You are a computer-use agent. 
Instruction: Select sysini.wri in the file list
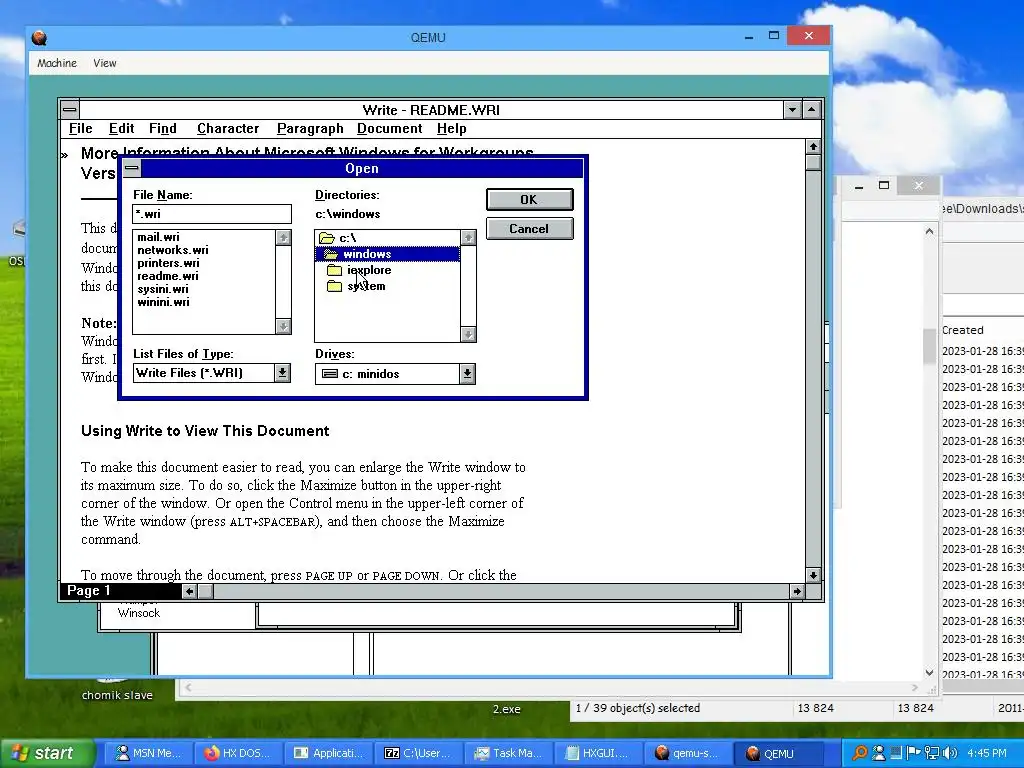(x=163, y=289)
